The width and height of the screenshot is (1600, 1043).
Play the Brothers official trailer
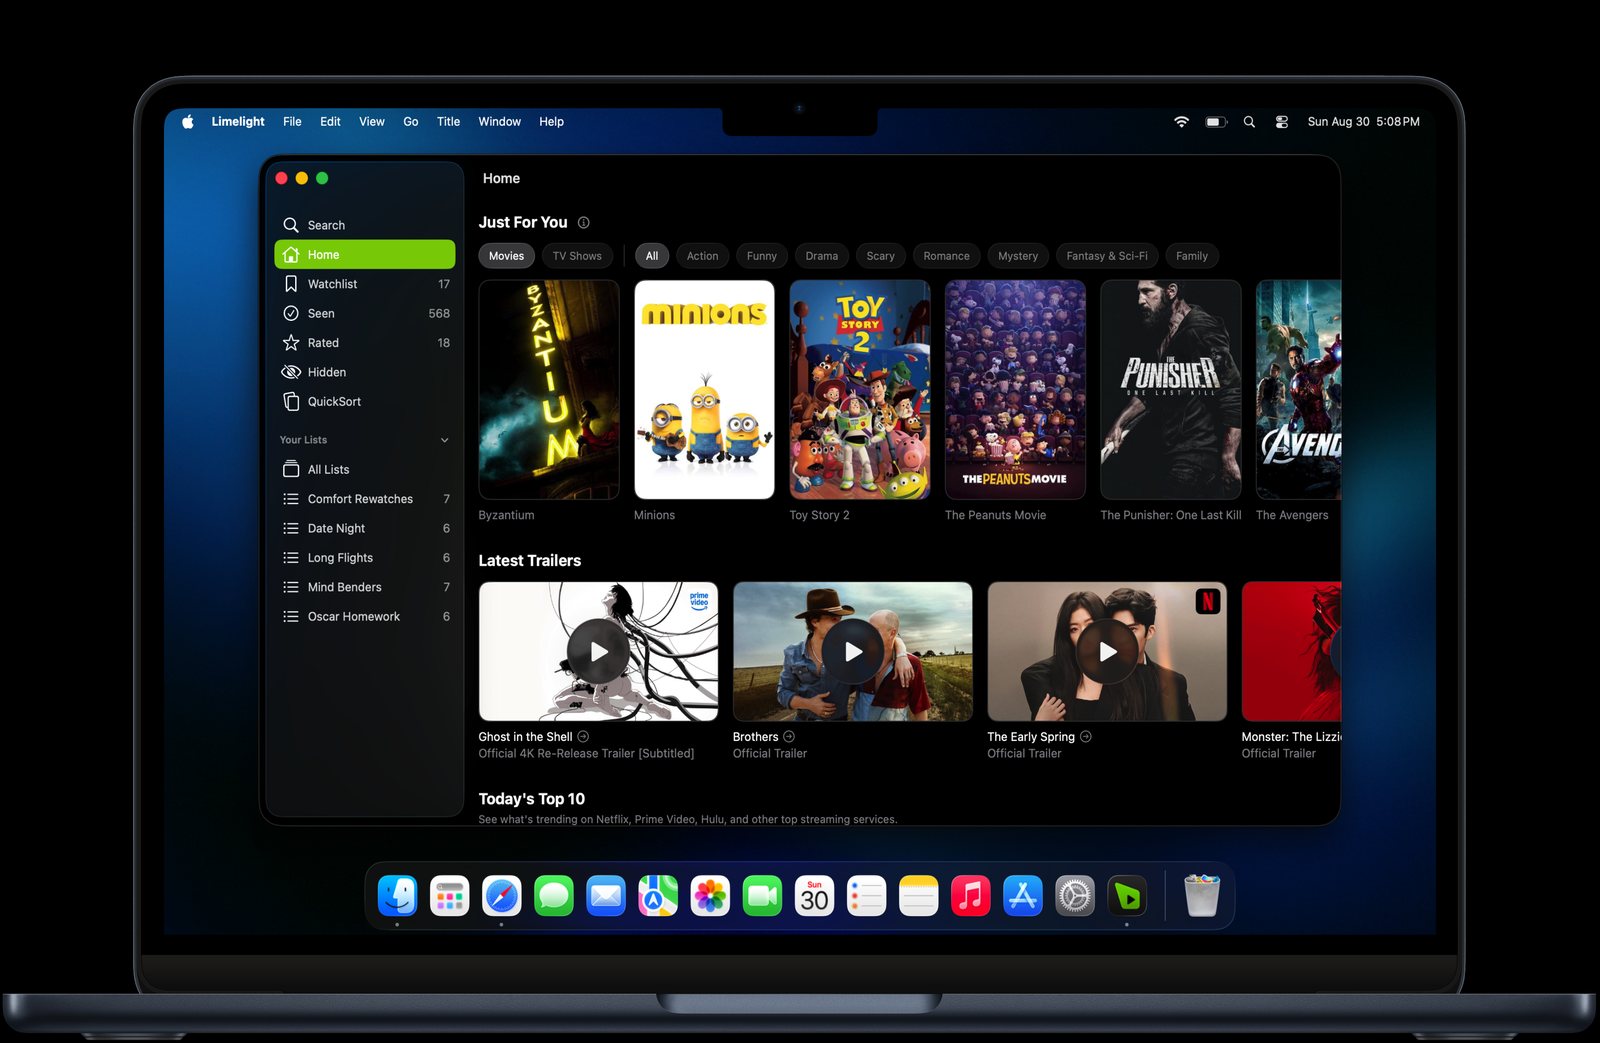pyautogui.click(x=853, y=651)
